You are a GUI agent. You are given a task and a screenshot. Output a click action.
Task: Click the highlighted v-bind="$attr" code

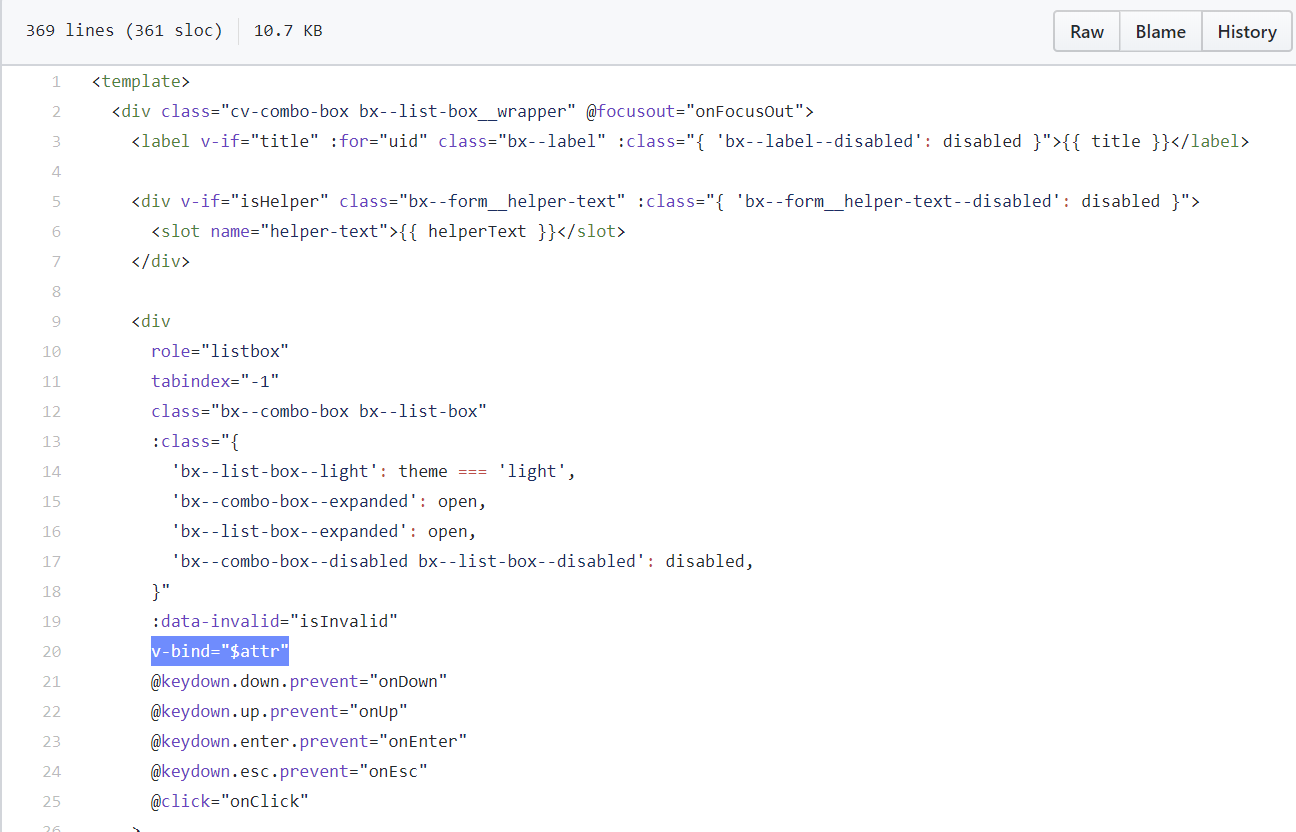pos(220,651)
